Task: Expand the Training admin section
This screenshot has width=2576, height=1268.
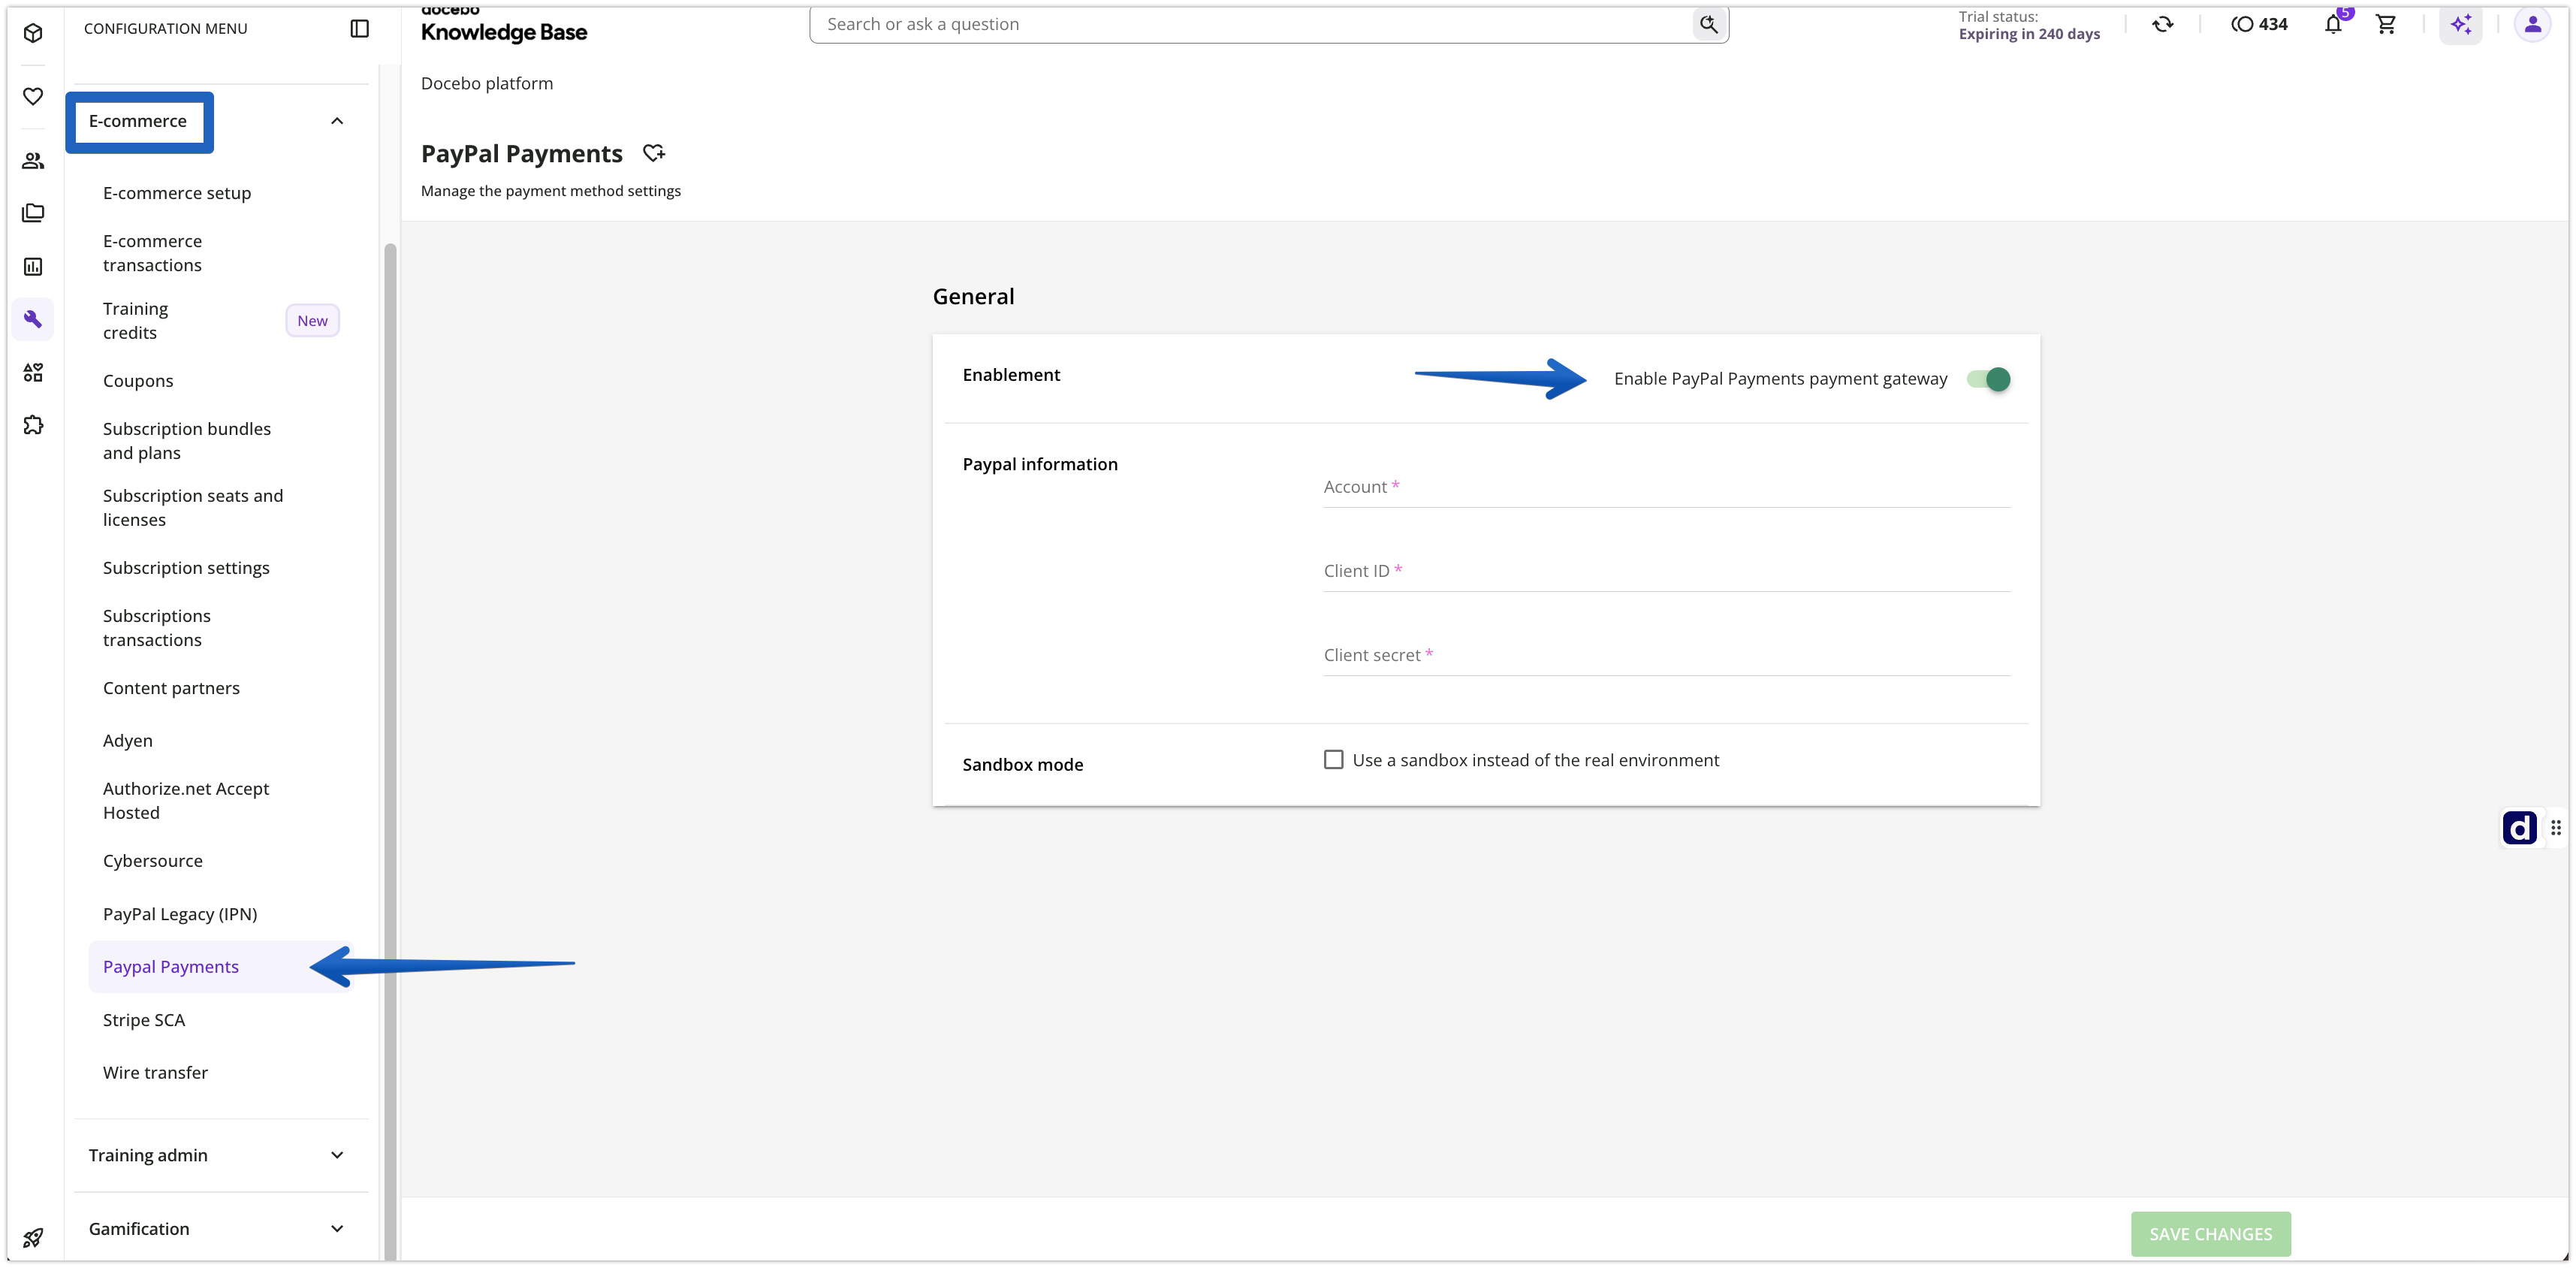Action: pos(218,1155)
